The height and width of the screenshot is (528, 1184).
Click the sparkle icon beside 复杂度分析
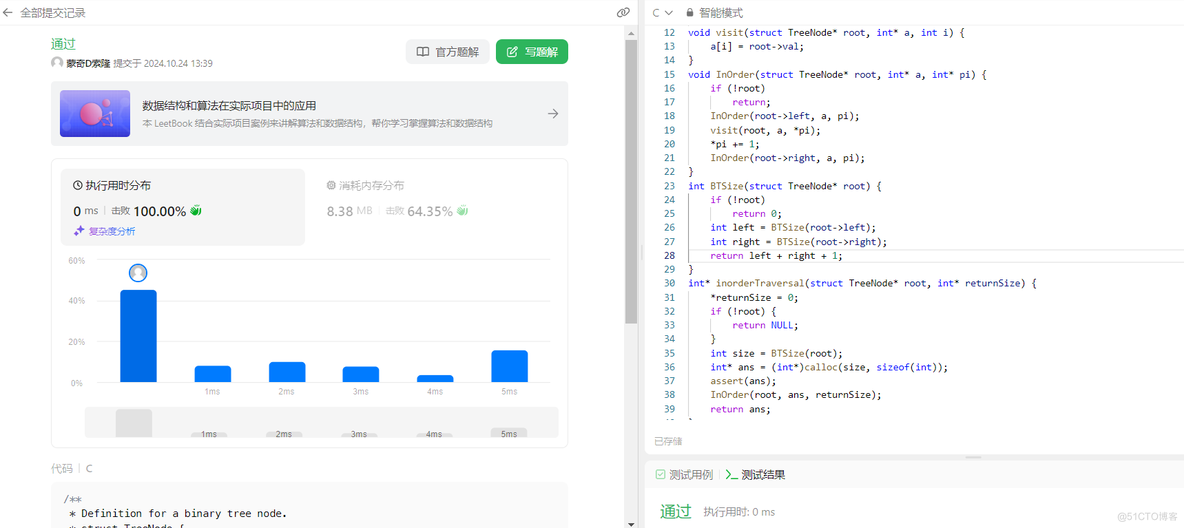click(79, 232)
